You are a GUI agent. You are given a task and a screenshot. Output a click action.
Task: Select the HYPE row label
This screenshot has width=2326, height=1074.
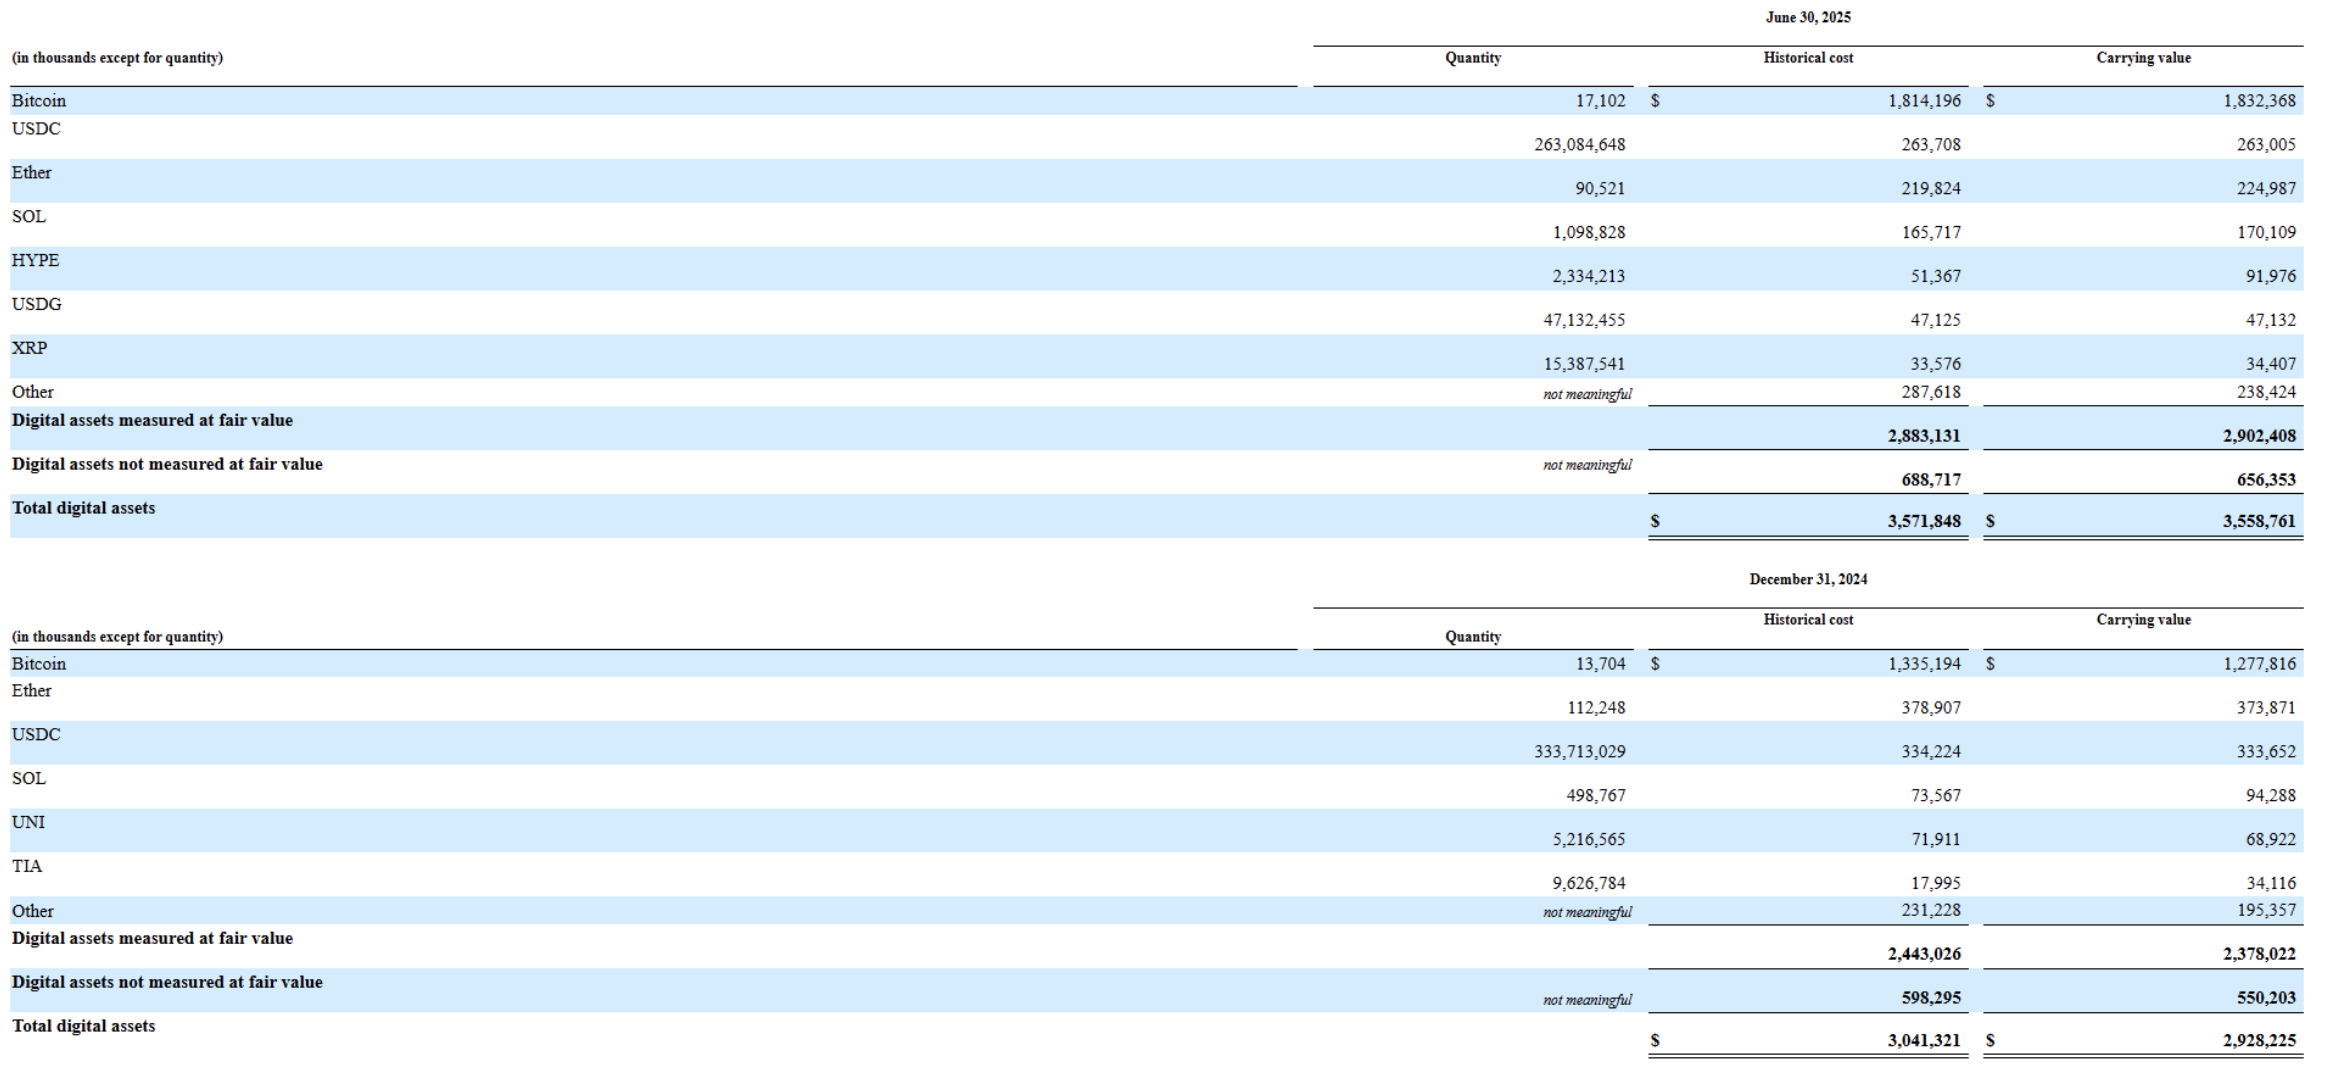pos(35,260)
